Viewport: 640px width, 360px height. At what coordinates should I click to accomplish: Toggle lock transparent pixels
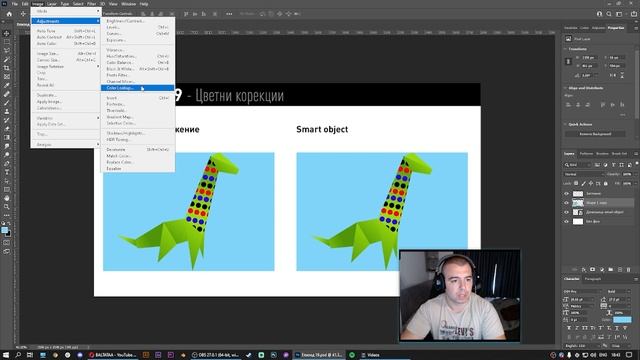[x=576, y=184]
